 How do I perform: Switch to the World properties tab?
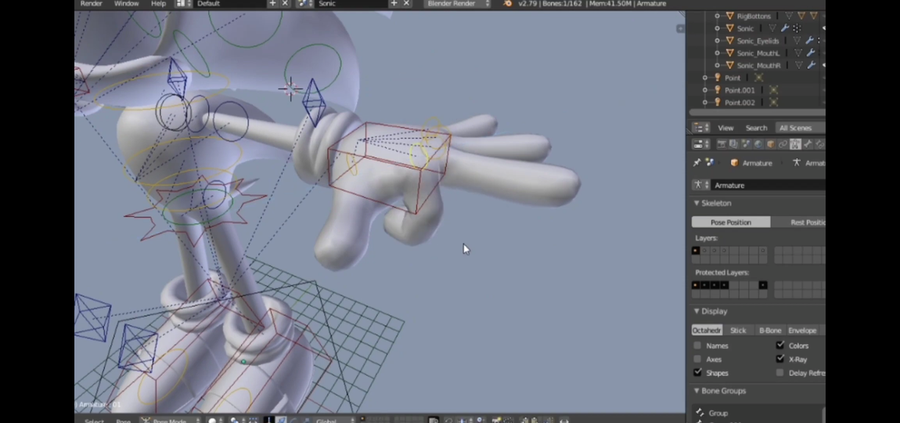[758, 145]
